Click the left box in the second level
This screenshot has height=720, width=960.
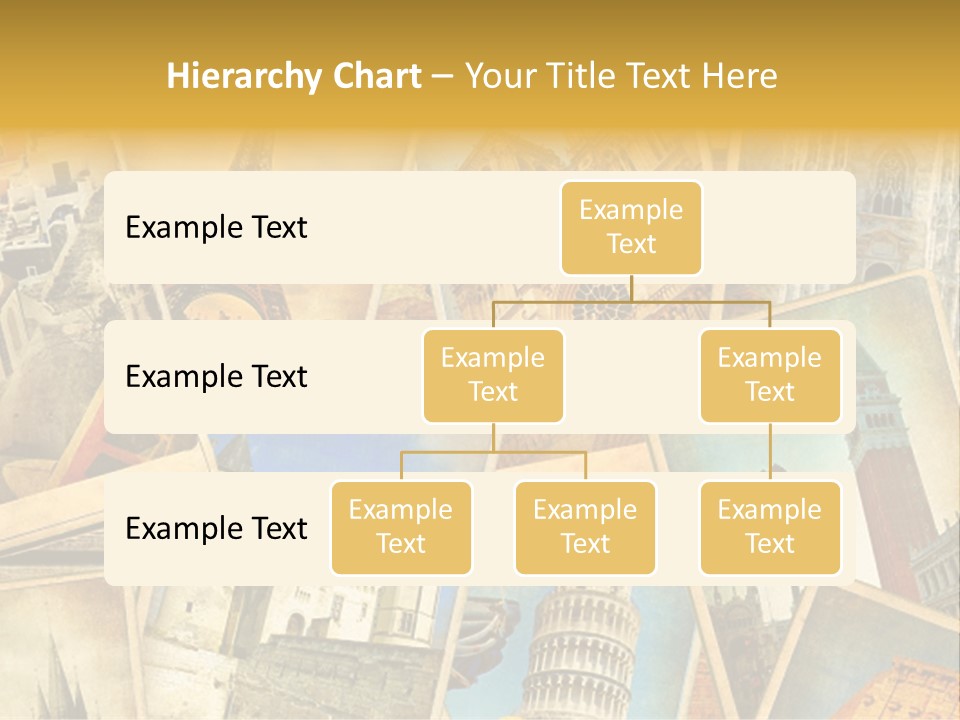(x=493, y=375)
